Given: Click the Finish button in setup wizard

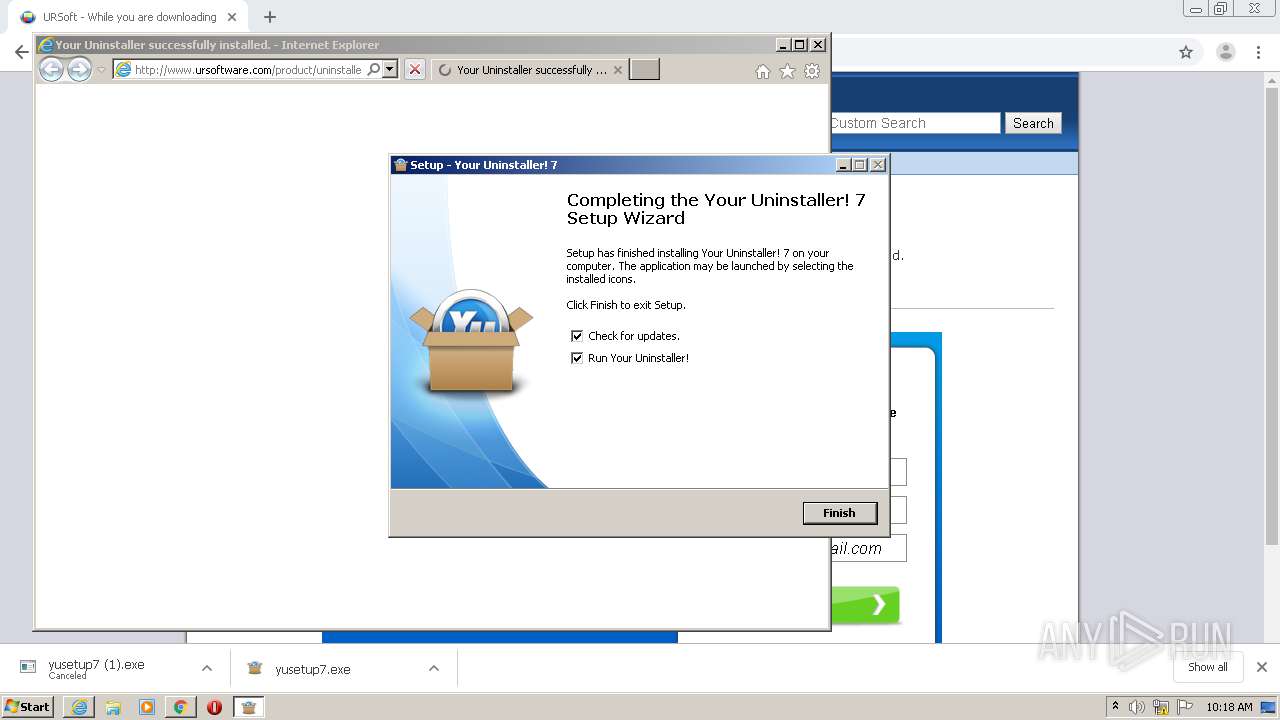Looking at the screenshot, I should coord(839,513).
